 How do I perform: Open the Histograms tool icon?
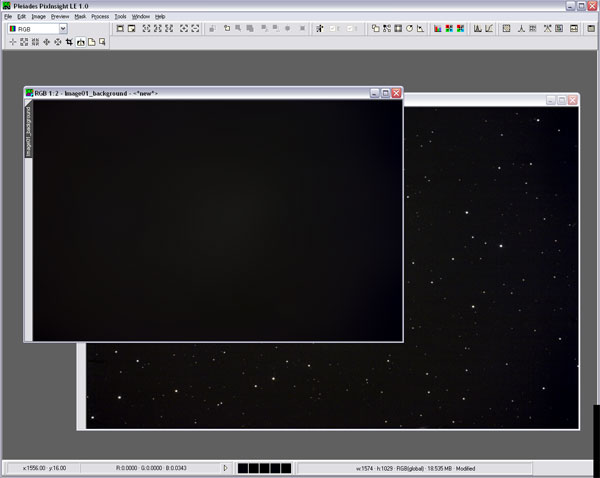pyautogui.click(x=478, y=29)
